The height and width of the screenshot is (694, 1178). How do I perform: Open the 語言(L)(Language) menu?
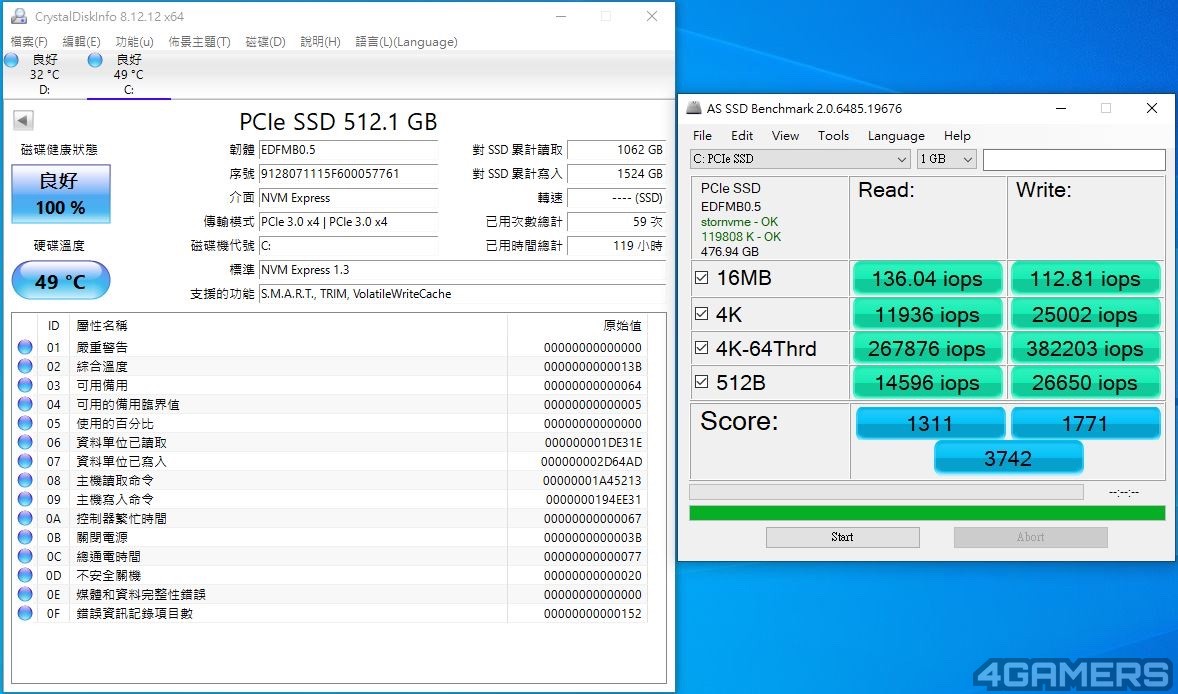pyautogui.click(x=406, y=42)
